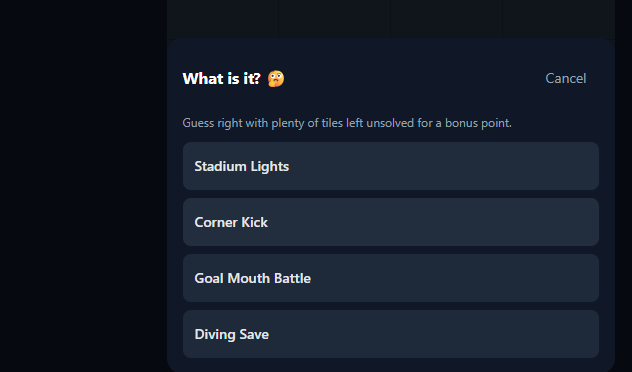Click empty dialog area beside the heading
Screen dimensions: 632x372
point(411,79)
